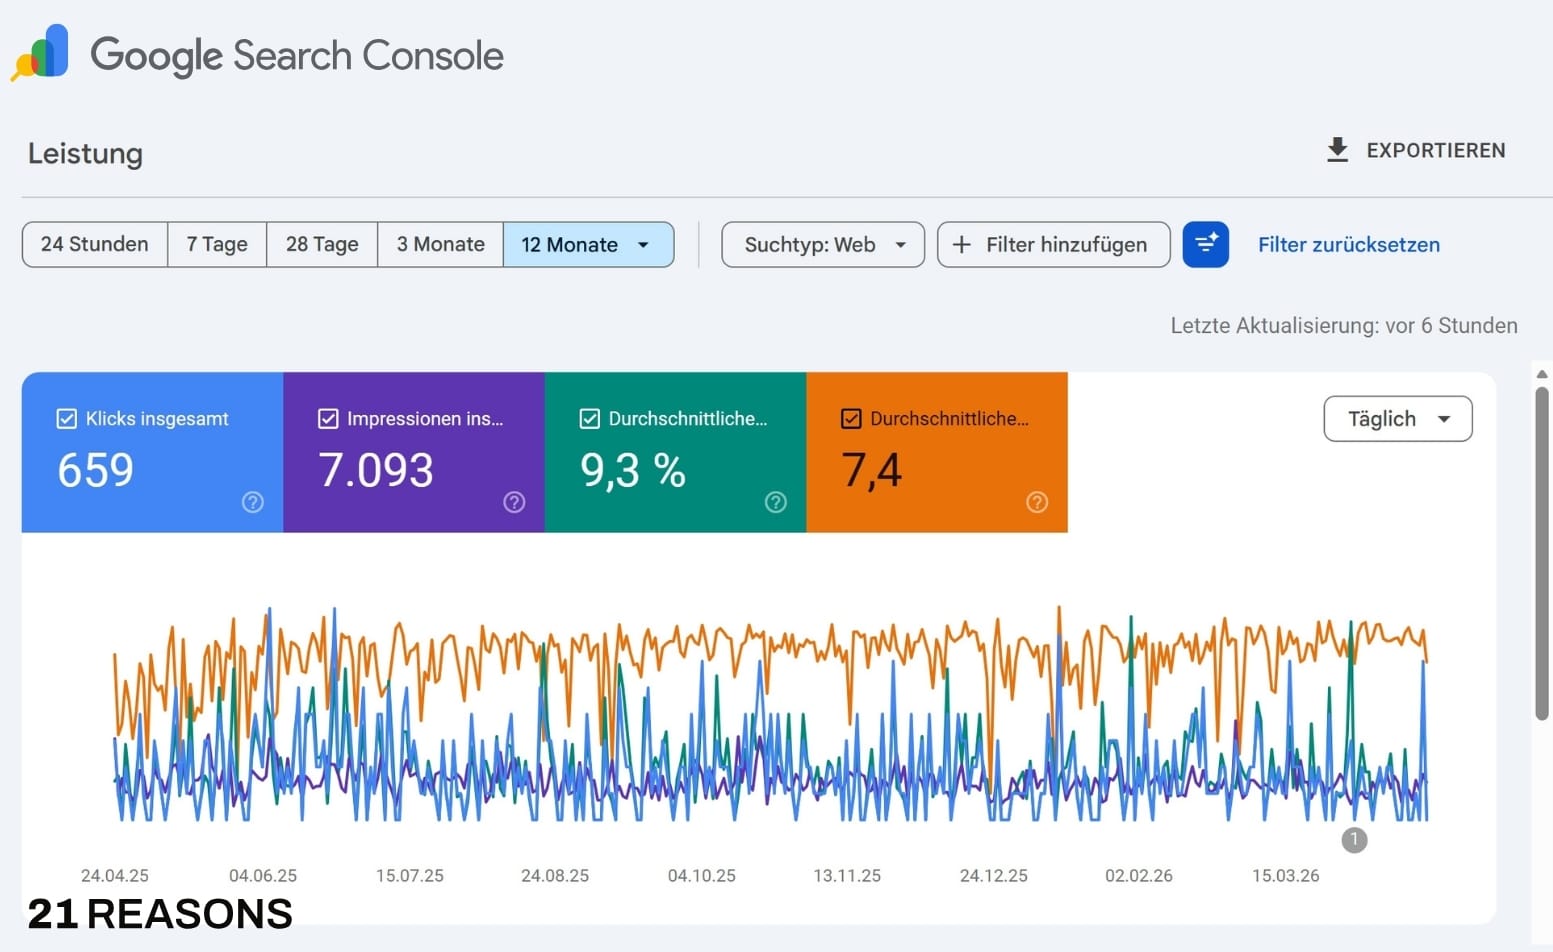Click the vertical scrollbar thumb
This screenshot has width=1553, height=952.
[x=1542, y=553]
